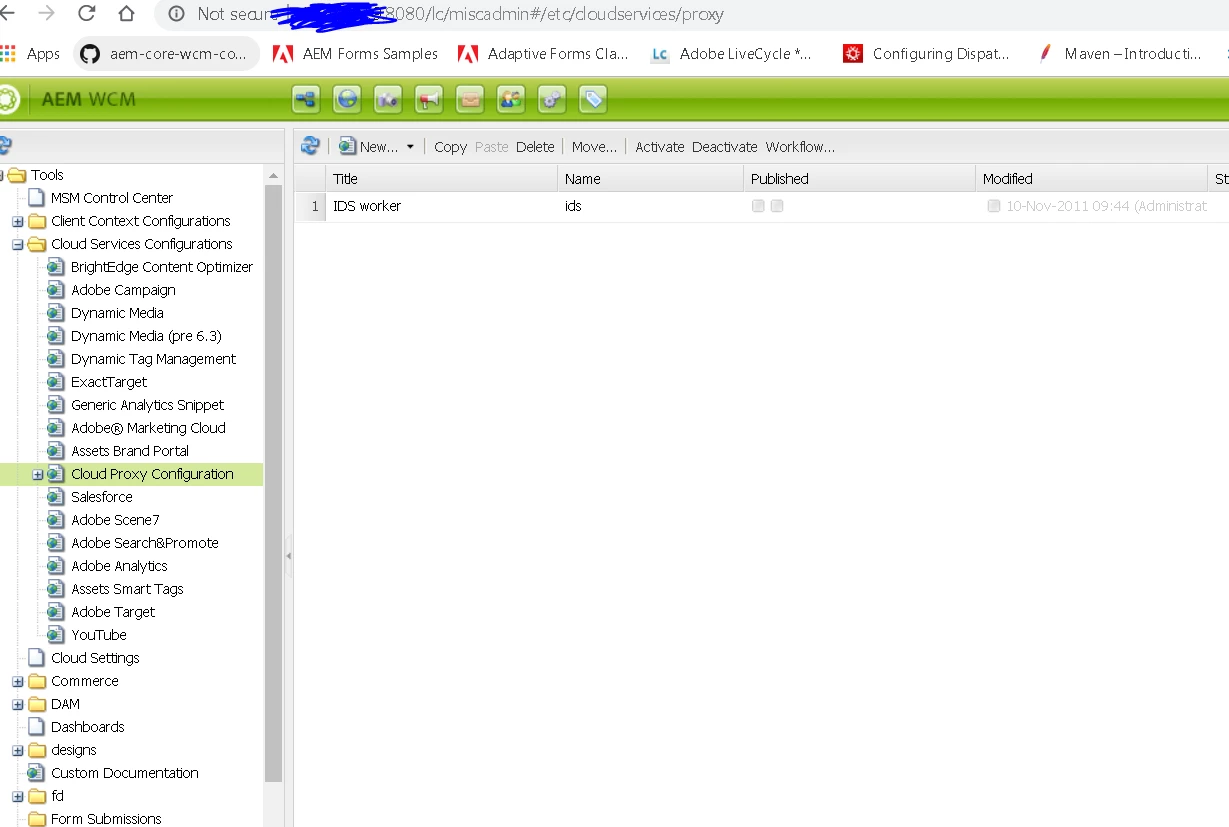This screenshot has height=827, width=1229.
Task: Click Deactivate in the toolbar
Action: tap(725, 147)
